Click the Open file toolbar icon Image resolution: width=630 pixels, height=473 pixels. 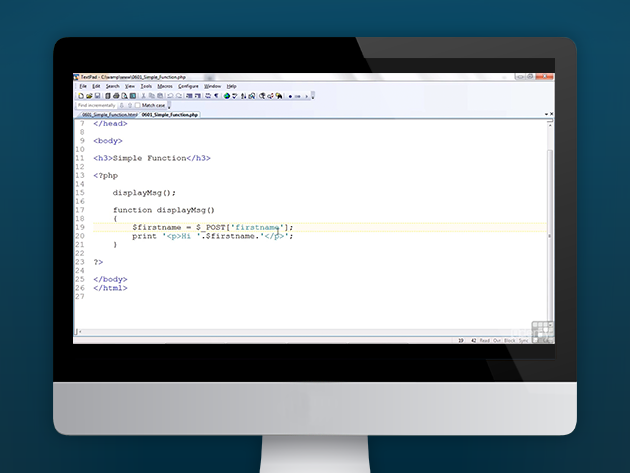click(87, 96)
